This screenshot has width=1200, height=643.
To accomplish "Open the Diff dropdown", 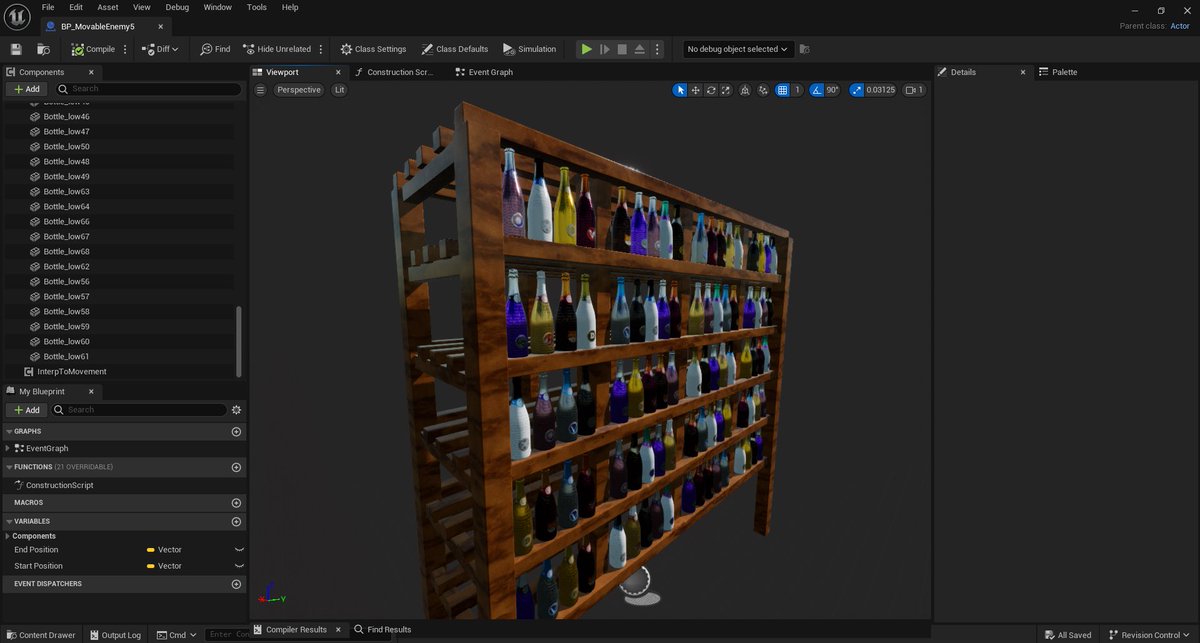I will (x=160, y=49).
